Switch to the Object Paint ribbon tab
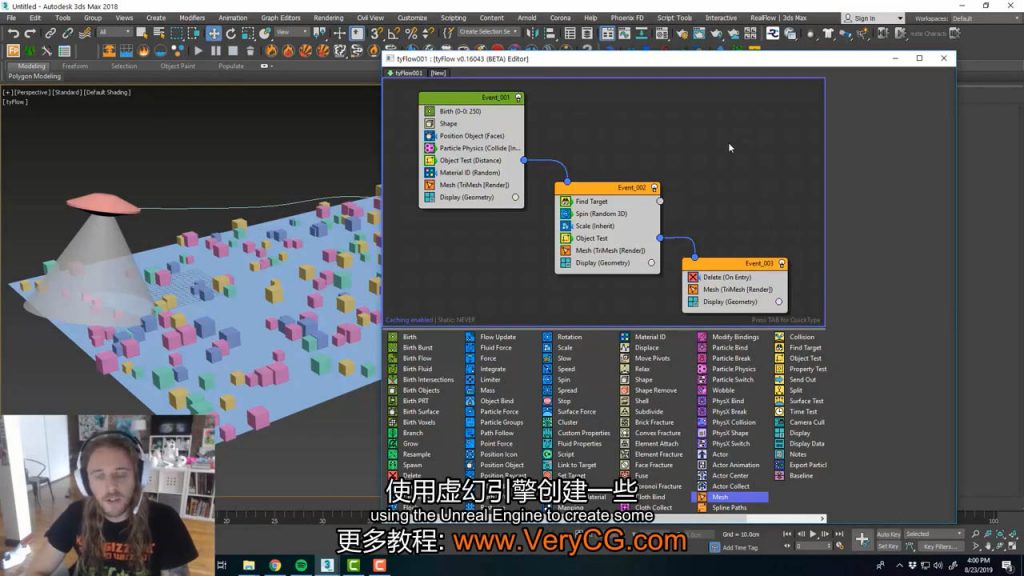 pos(178,67)
